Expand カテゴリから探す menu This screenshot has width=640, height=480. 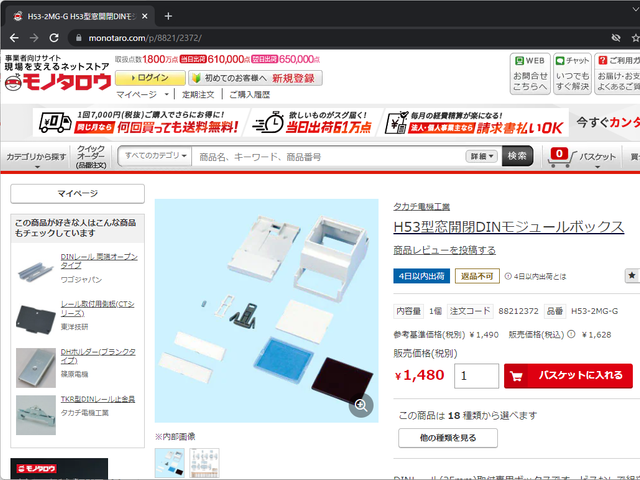(x=36, y=158)
